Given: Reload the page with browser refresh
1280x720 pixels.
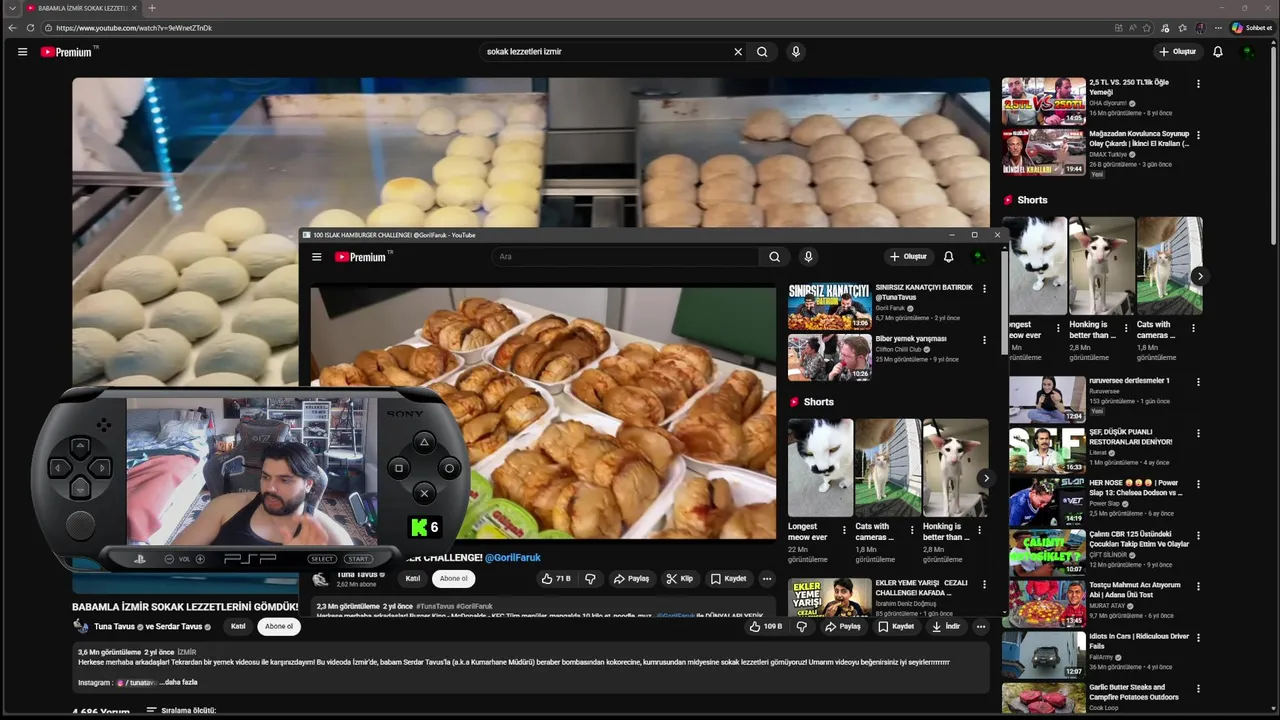Looking at the screenshot, I should [31, 28].
